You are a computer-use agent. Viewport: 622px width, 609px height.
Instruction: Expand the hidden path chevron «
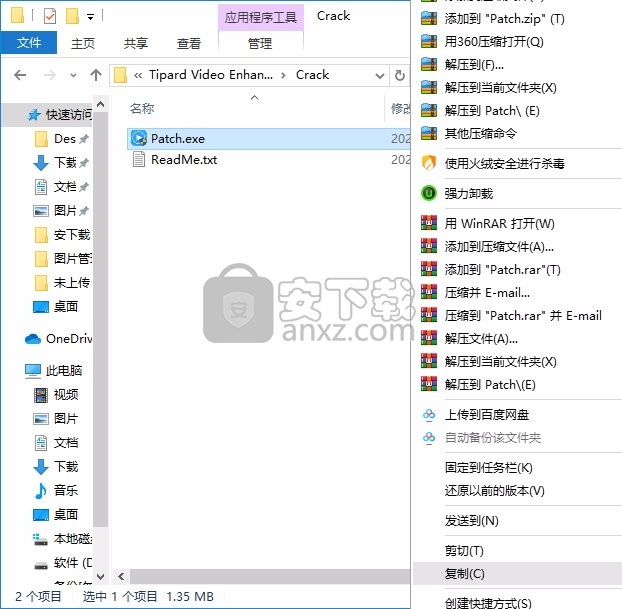tap(138, 75)
